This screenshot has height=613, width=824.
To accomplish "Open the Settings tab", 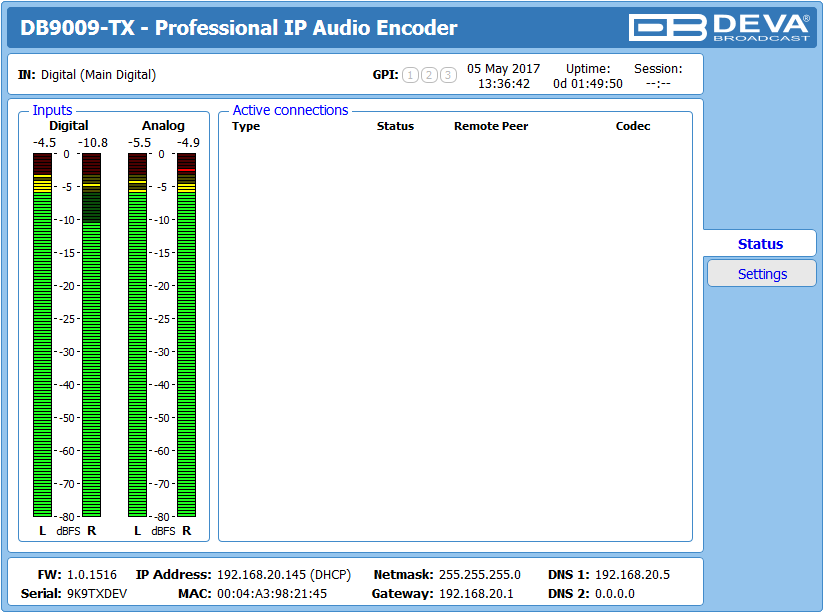I will [x=762, y=273].
